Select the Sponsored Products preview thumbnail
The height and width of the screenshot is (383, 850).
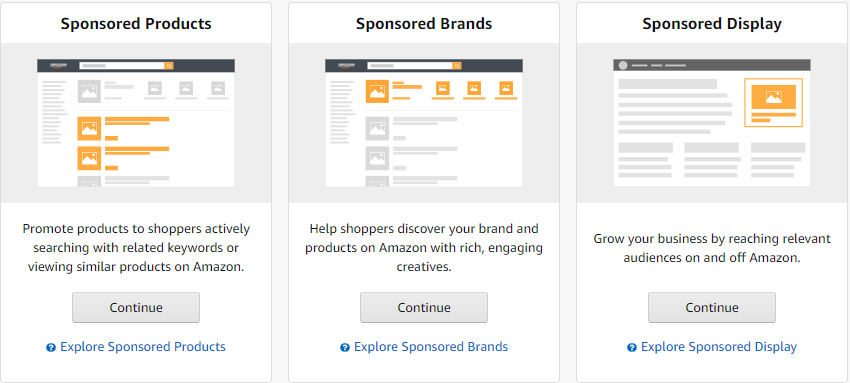point(136,123)
